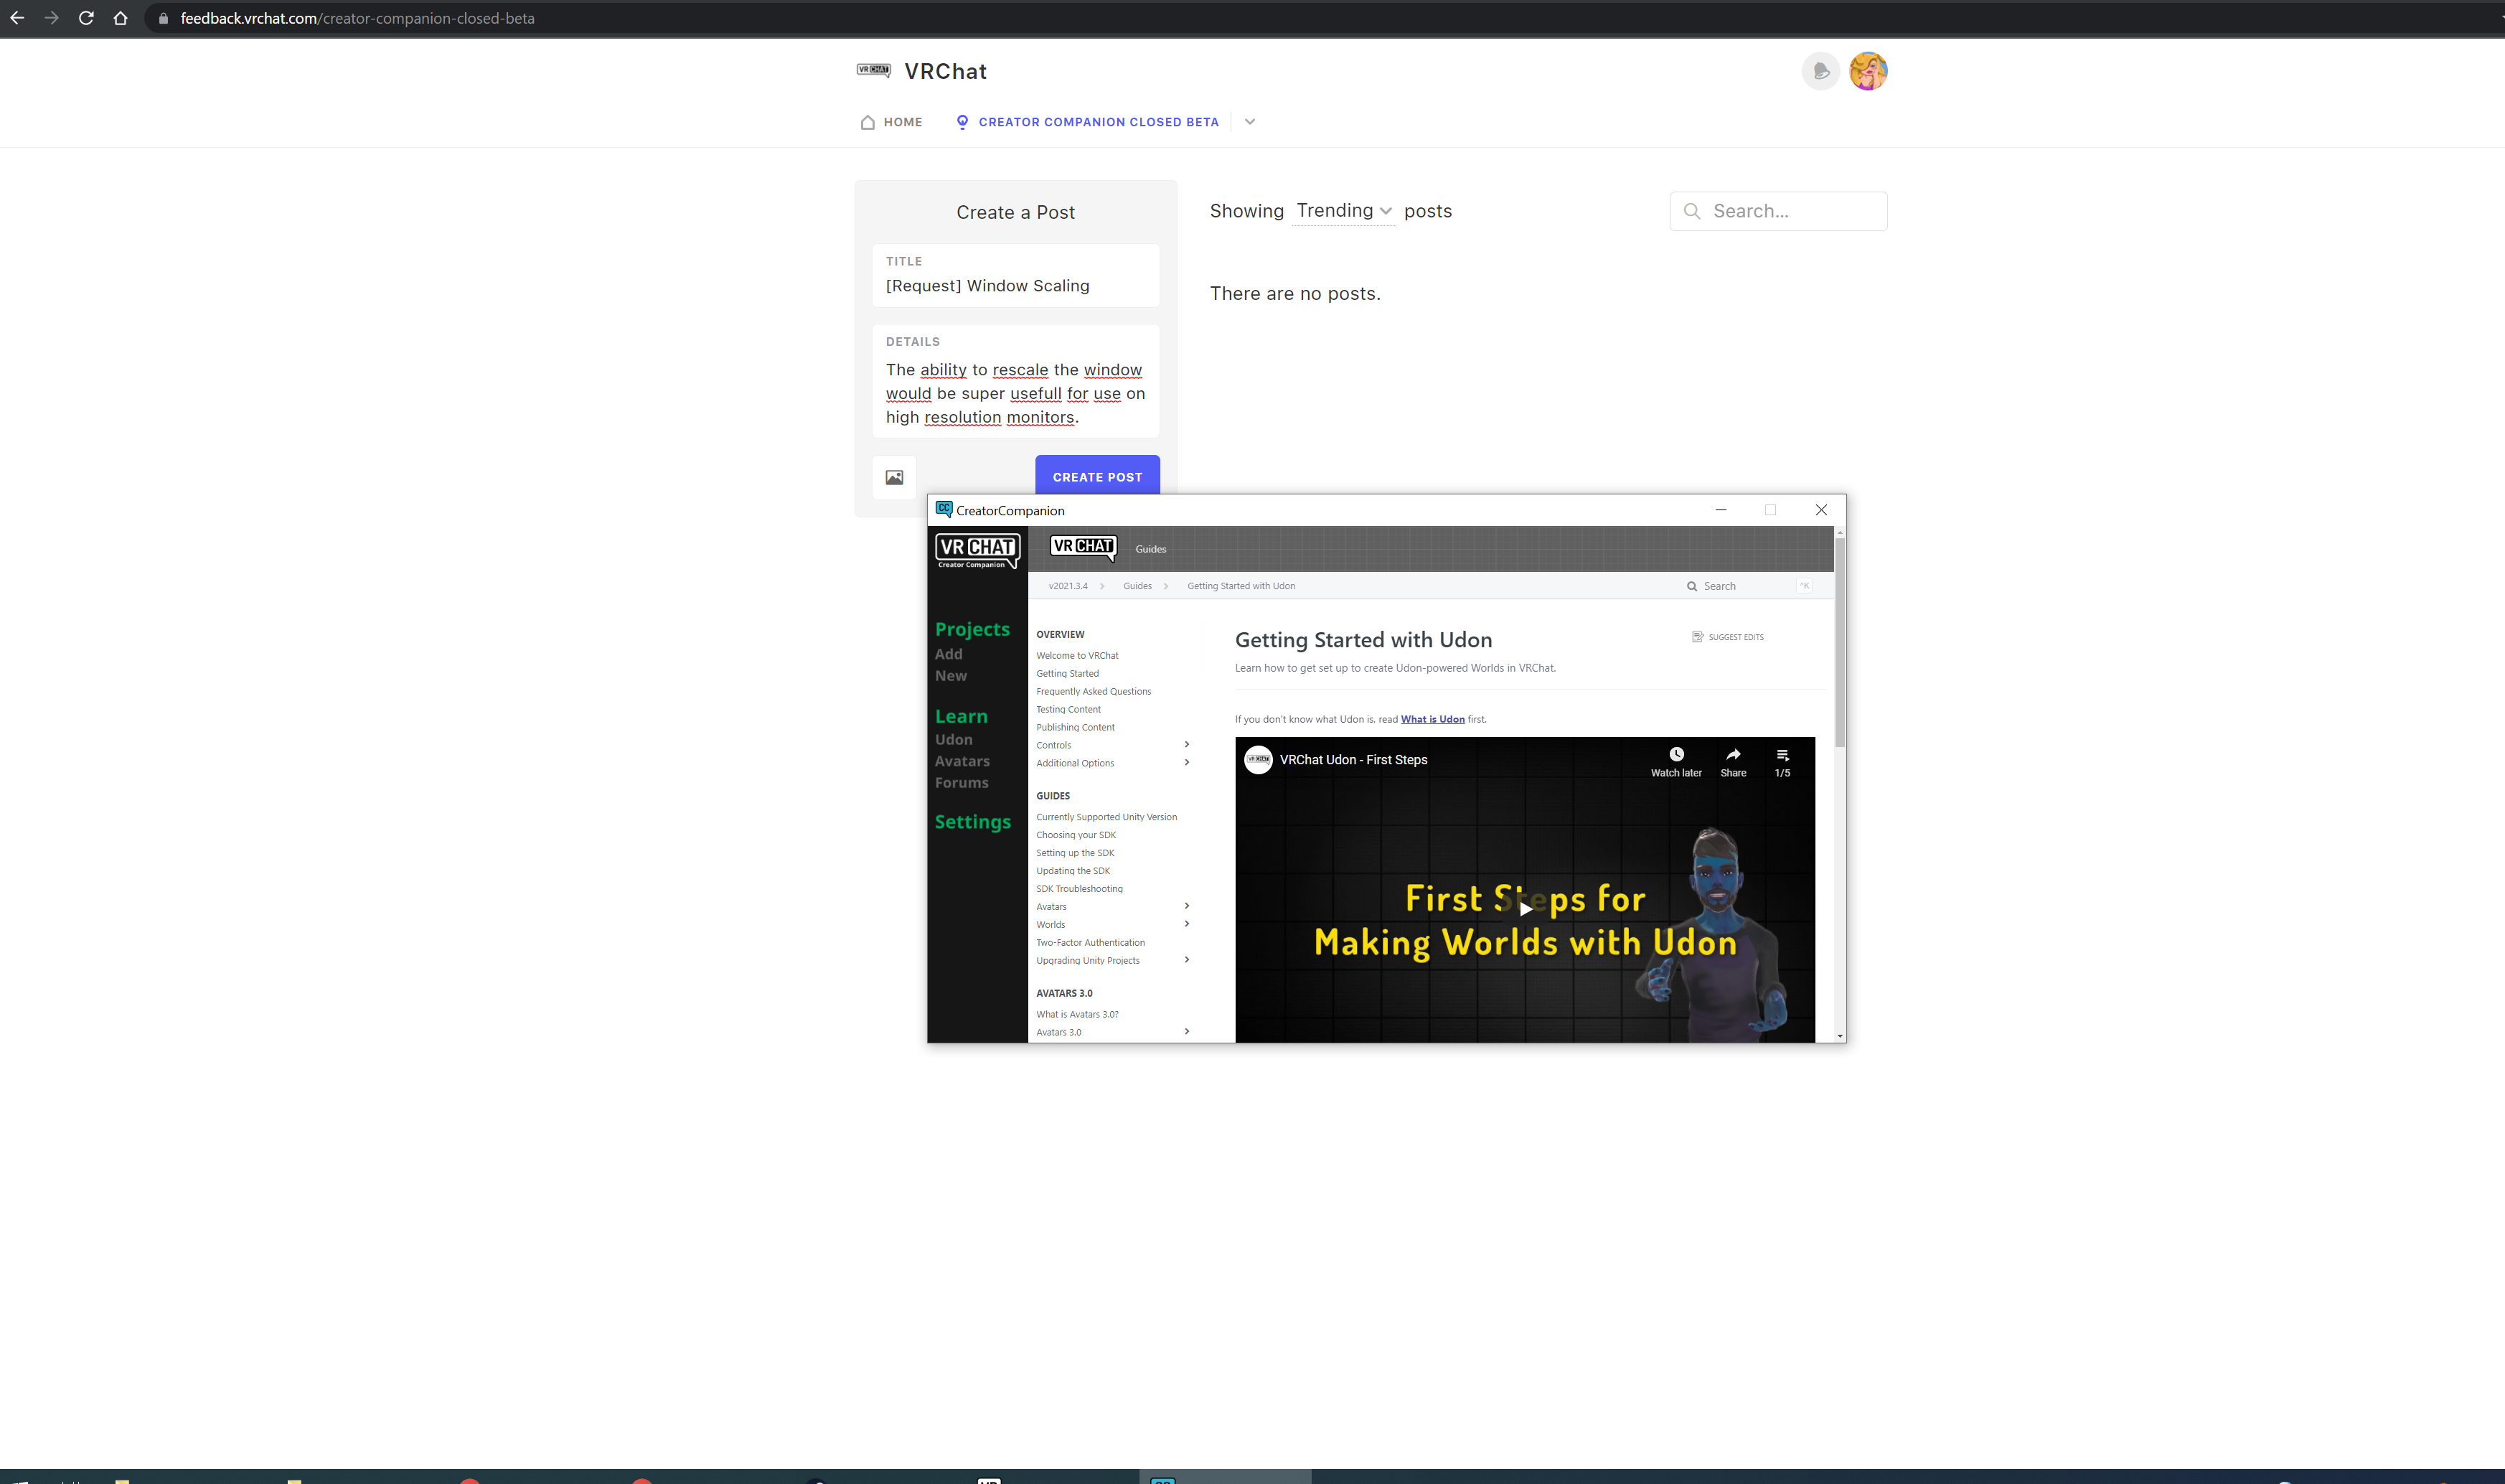This screenshot has width=2505, height=1484.
Task: Open the user profile avatar
Action: click(x=1868, y=71)
